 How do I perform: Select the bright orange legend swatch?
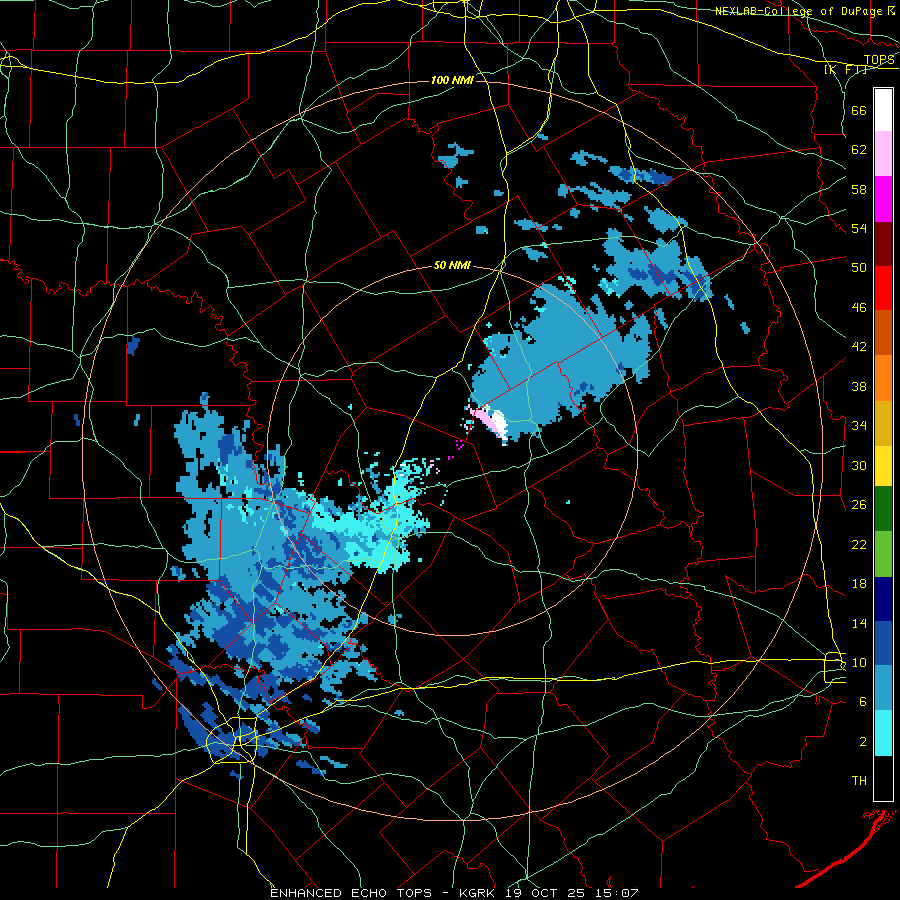[x=883, y=378]
